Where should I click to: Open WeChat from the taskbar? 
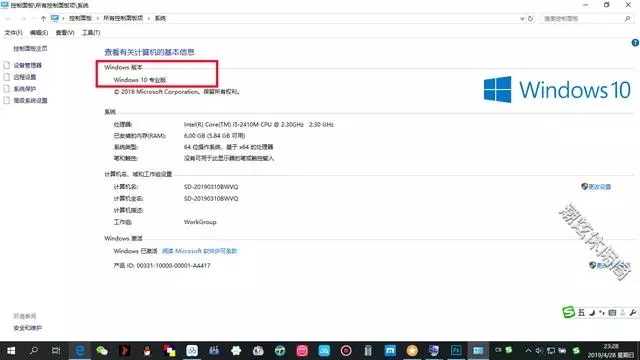pyautogui.click(x=102, y=351)
